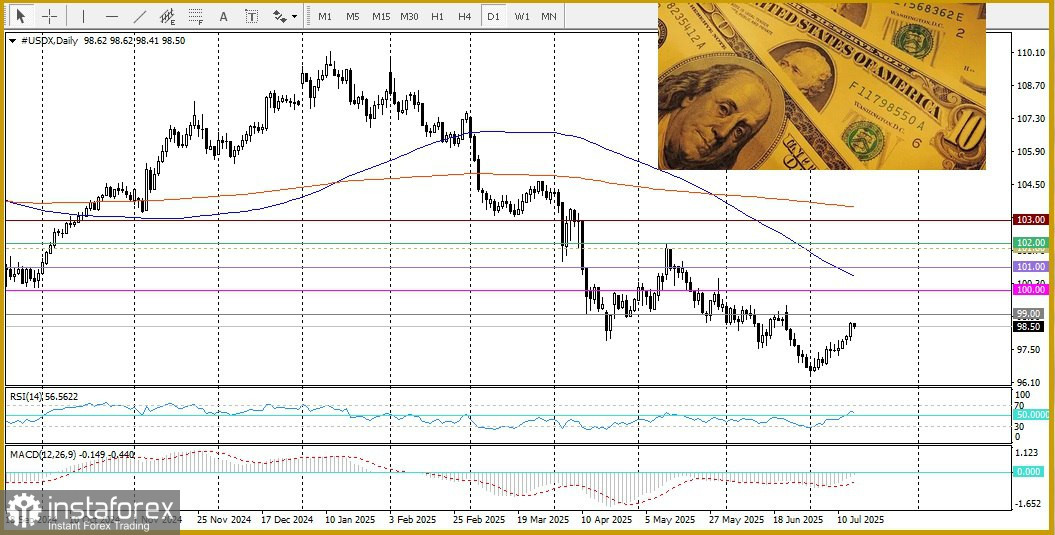Click the 107.30 price scale value
The width and height of the screenshot is (1055, 535).
click(x=1031, y=118)
